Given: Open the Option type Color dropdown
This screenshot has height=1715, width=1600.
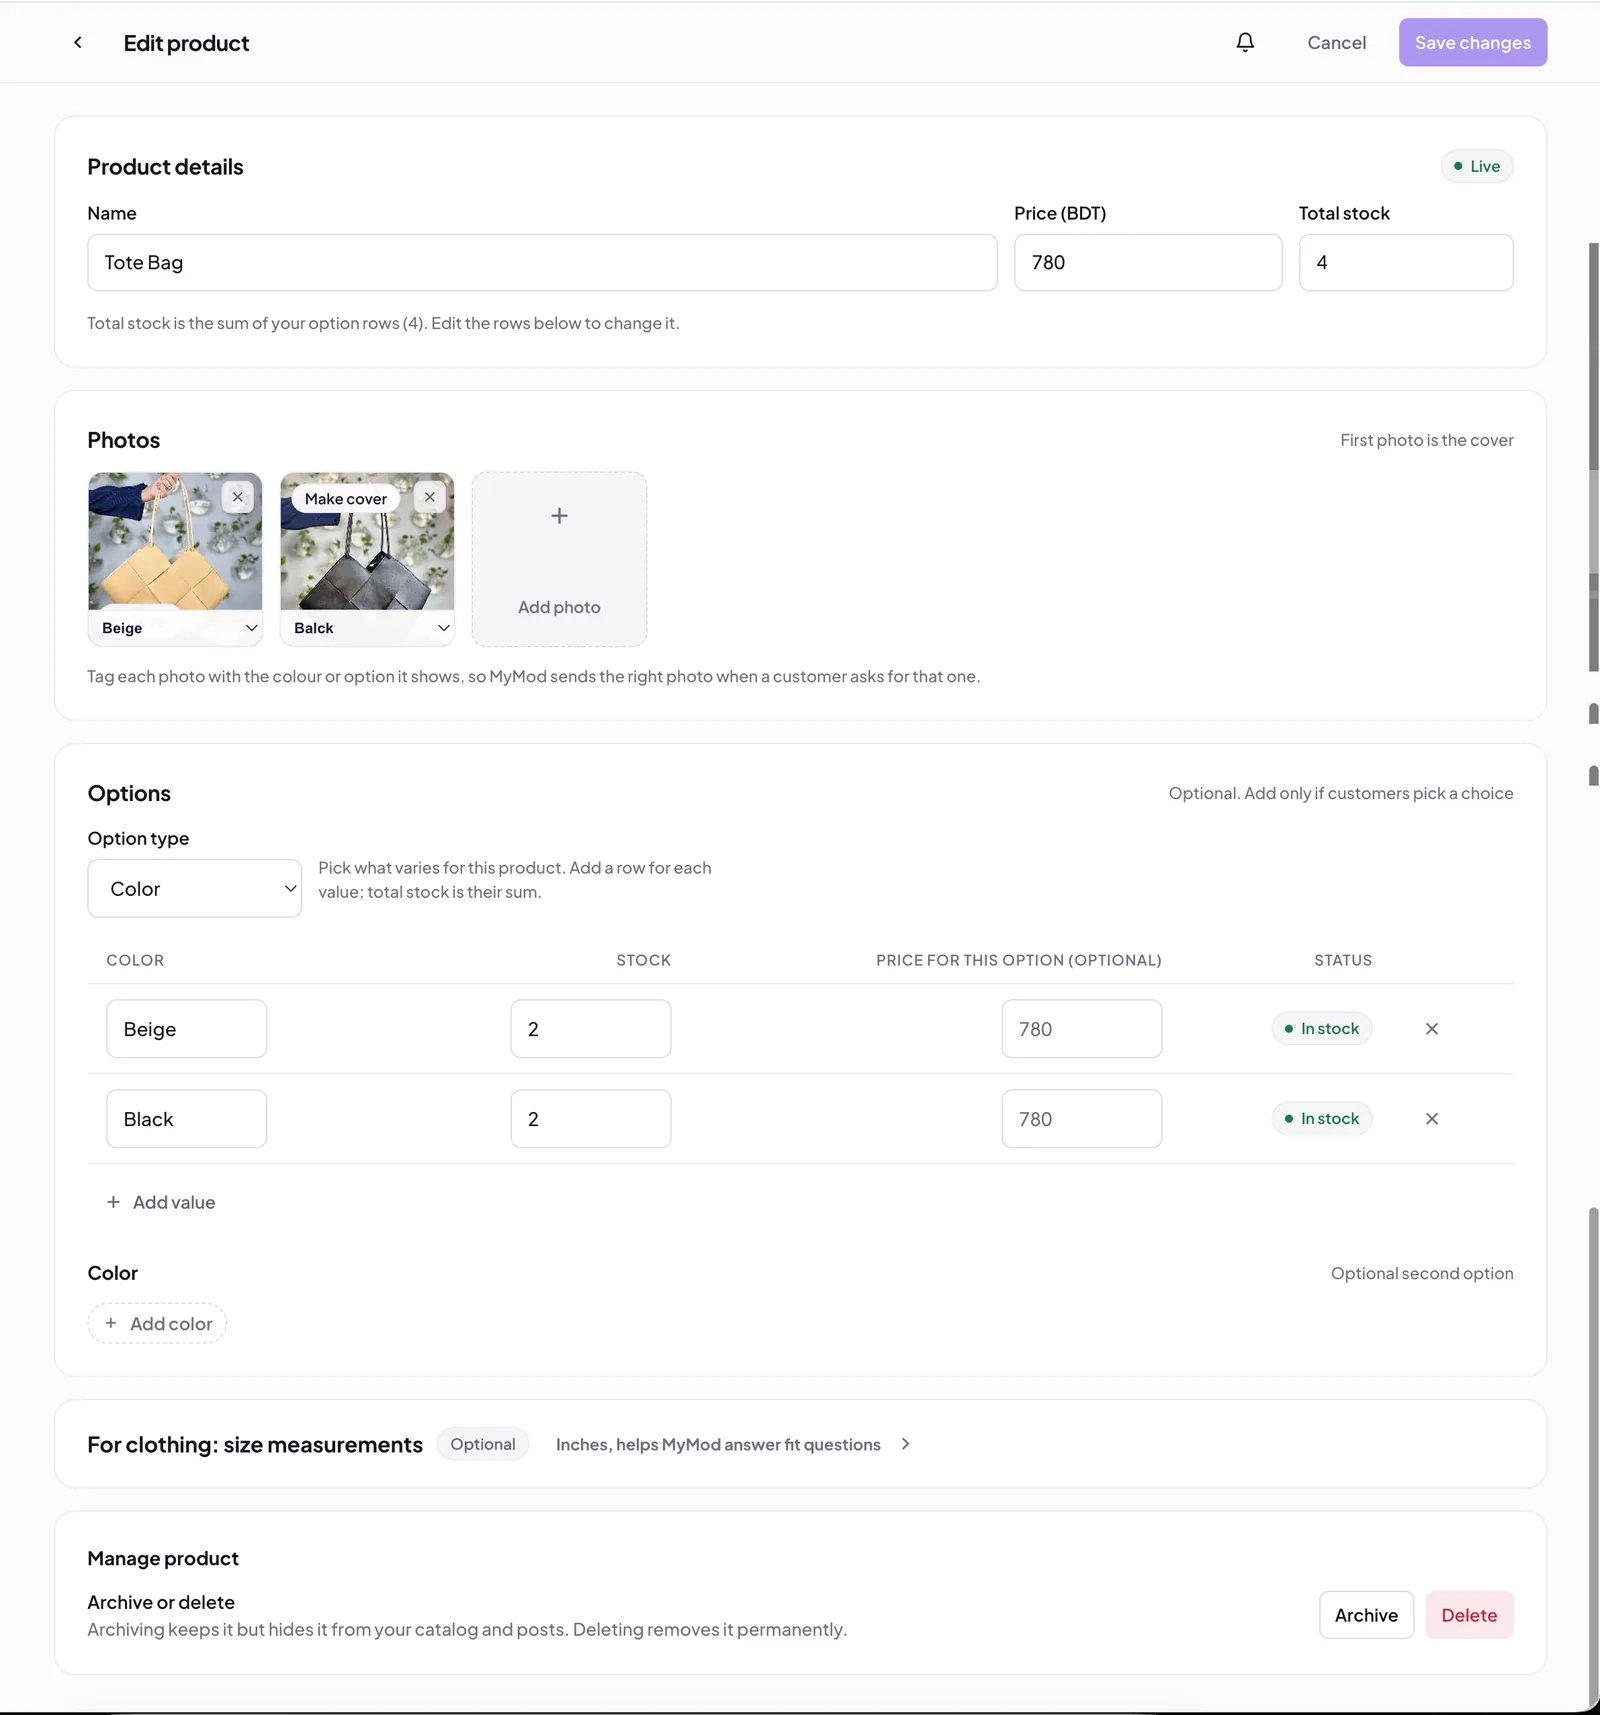Looking at the screenshot, I should (x=194, y=888).
